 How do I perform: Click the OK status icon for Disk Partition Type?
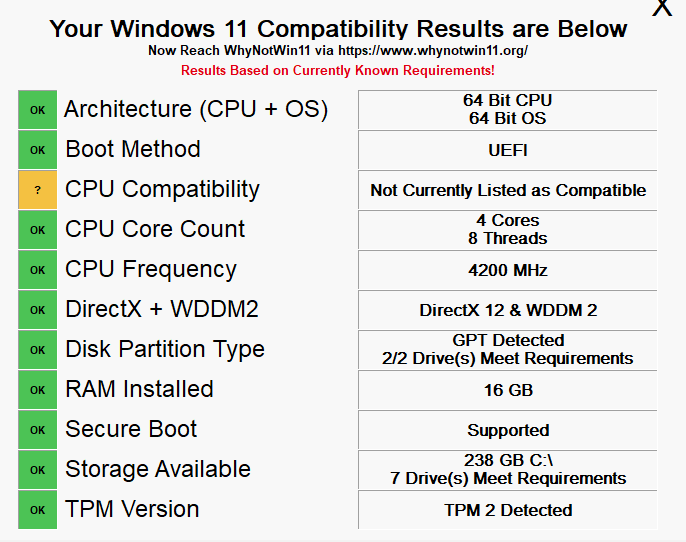pyautogui.click(x=38, y=350)
